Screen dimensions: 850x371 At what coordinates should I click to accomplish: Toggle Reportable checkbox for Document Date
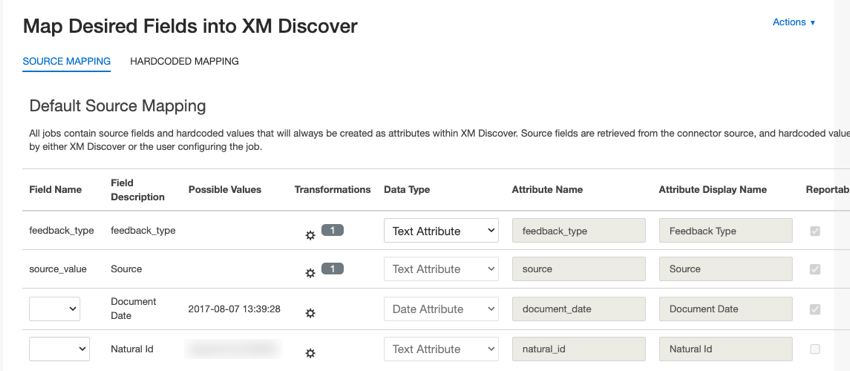click(x=815, y=309)
